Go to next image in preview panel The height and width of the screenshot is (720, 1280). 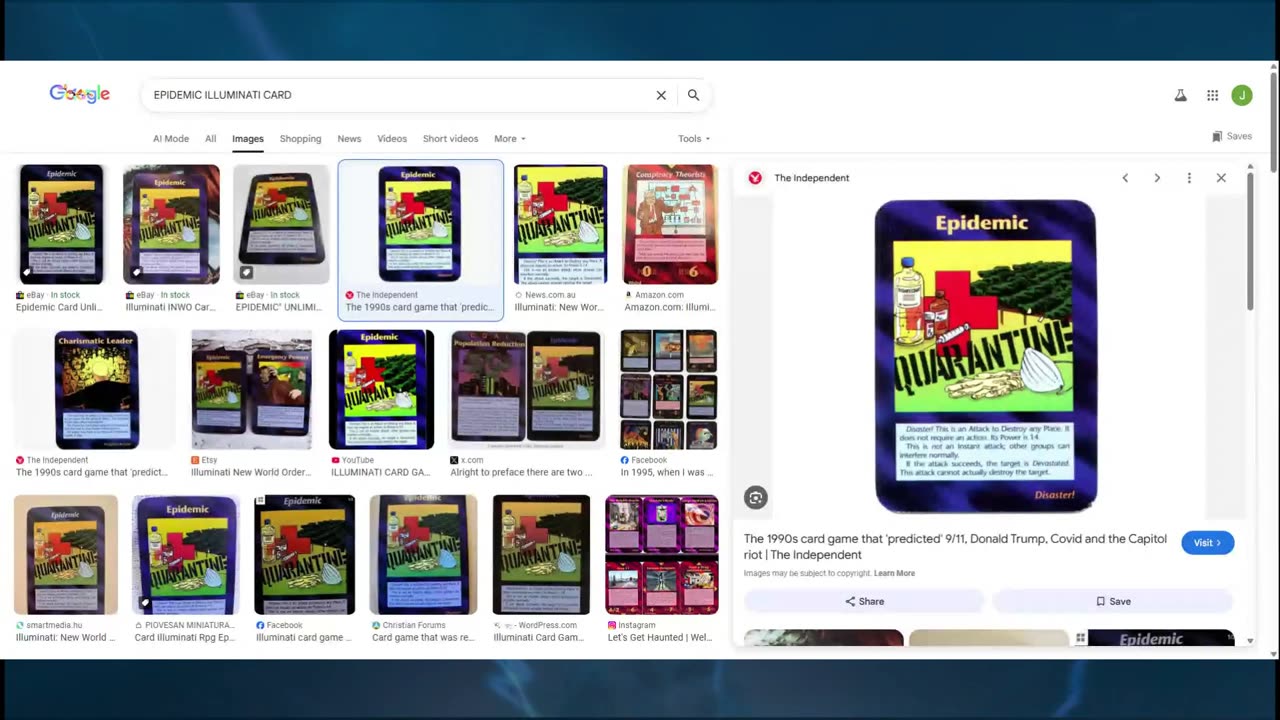(1157, 178)
